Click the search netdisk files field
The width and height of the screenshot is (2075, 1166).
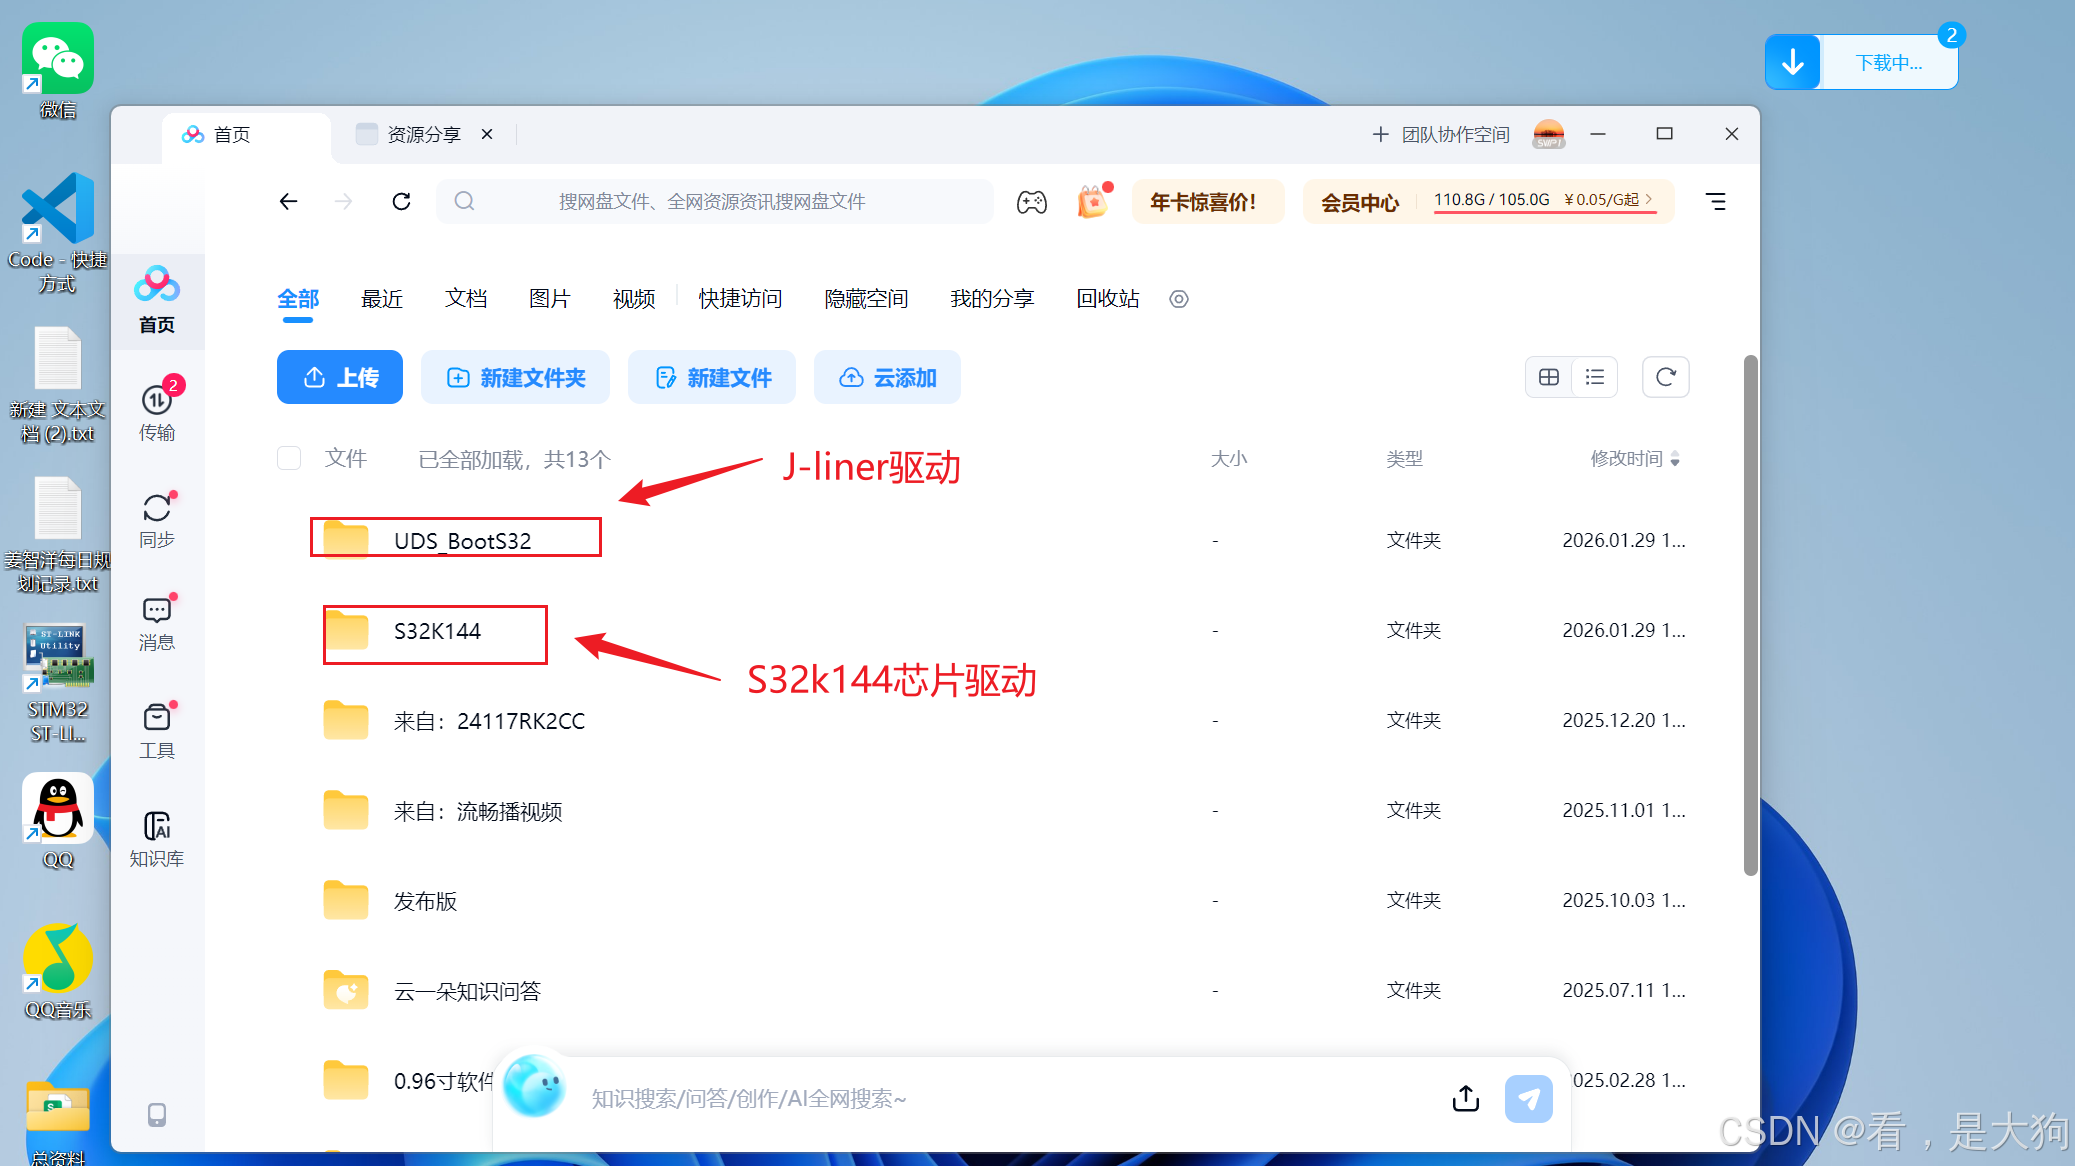click(x=712, y=202)
